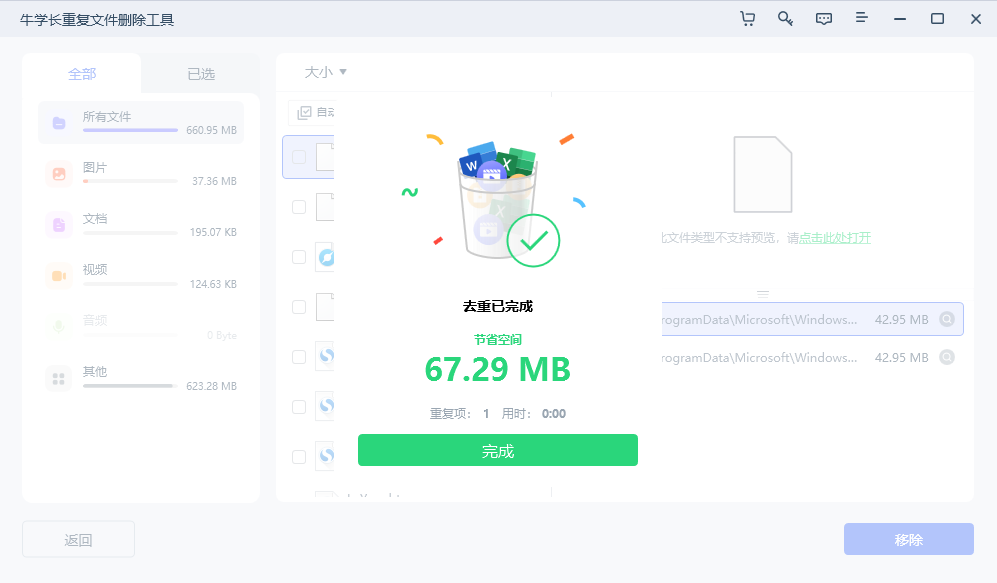This screenshot has width=997, height=583.
Task: Open the 点击此处打开 link
Action: [x=835, y=238]
